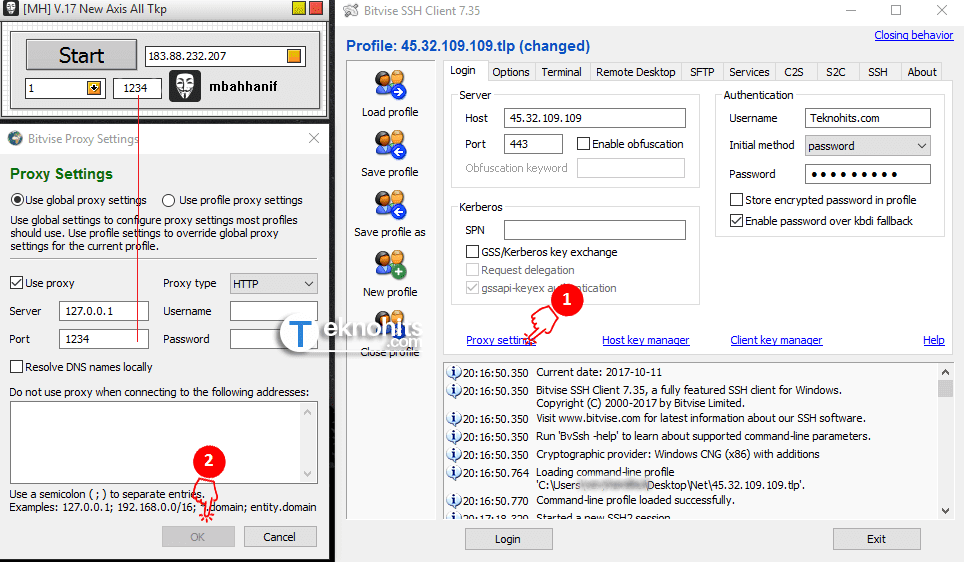Open the Closing behavior link

click(914, 35)
